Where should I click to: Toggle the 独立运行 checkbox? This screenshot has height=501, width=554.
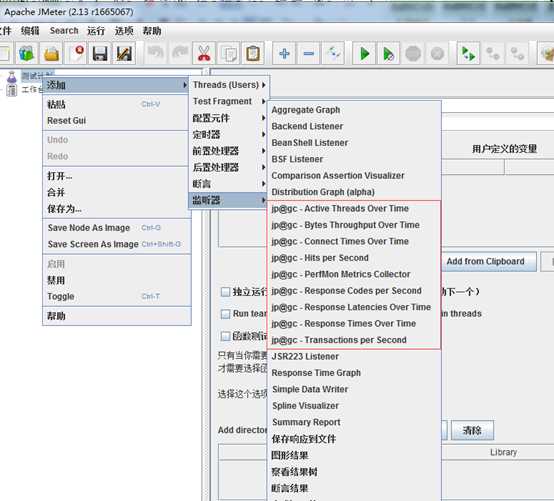coord(225,292)
